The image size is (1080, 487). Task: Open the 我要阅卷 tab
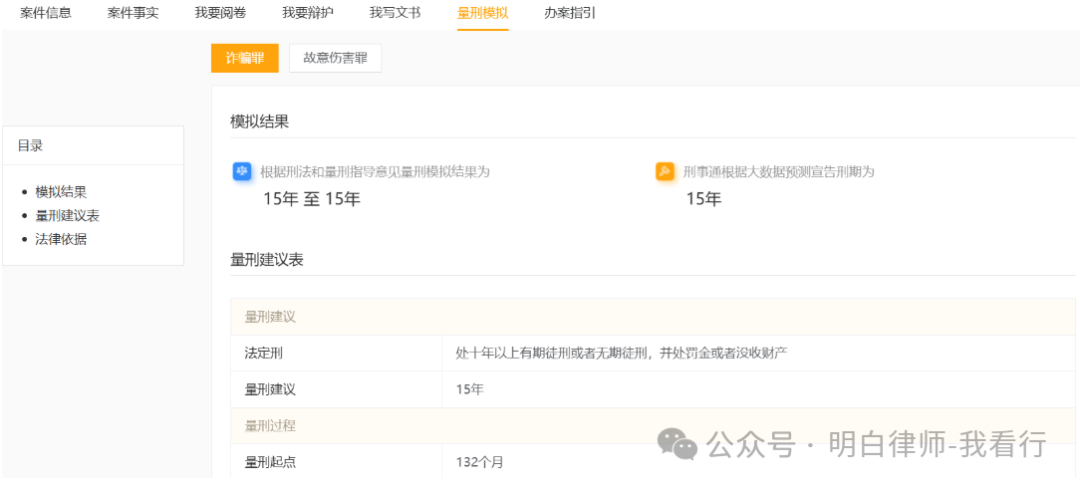coord(220,13)
